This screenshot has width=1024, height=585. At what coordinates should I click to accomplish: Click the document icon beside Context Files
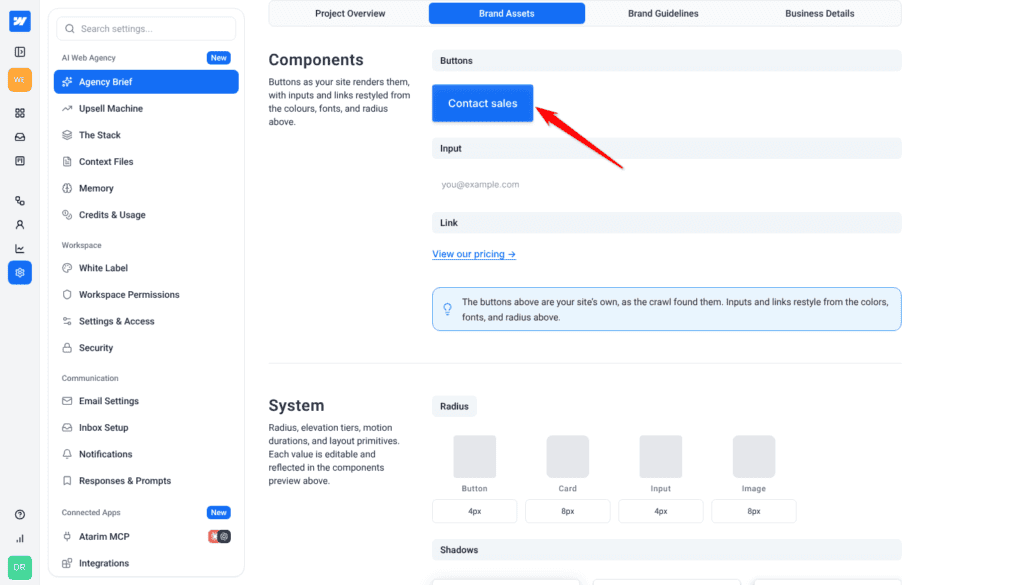click(67, 161)
